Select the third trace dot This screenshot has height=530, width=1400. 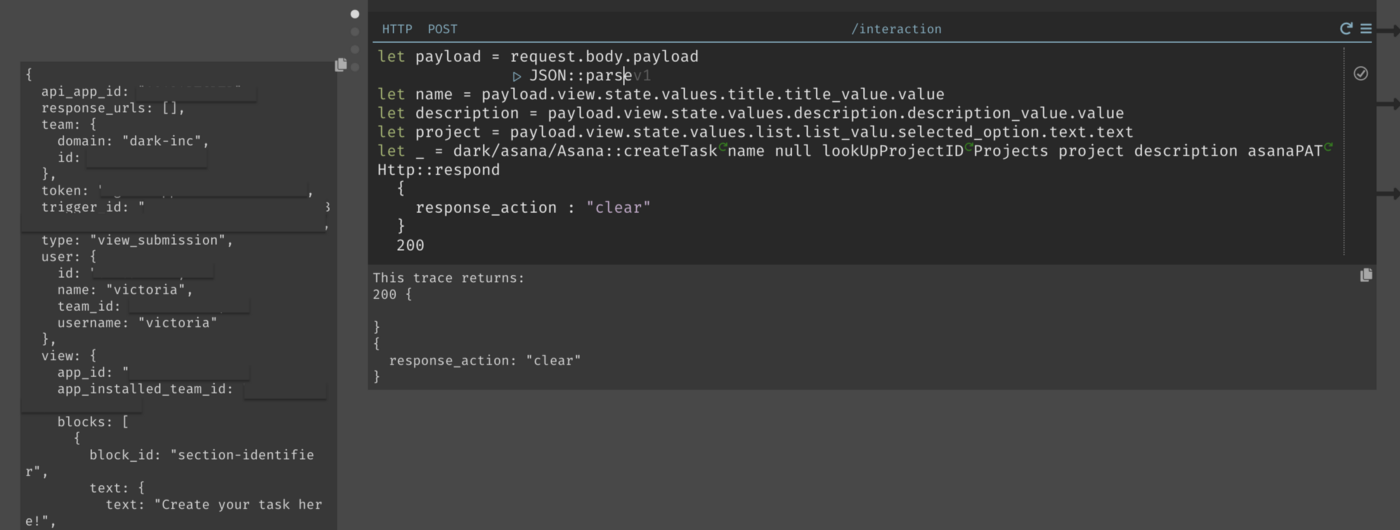click(355, 49)
